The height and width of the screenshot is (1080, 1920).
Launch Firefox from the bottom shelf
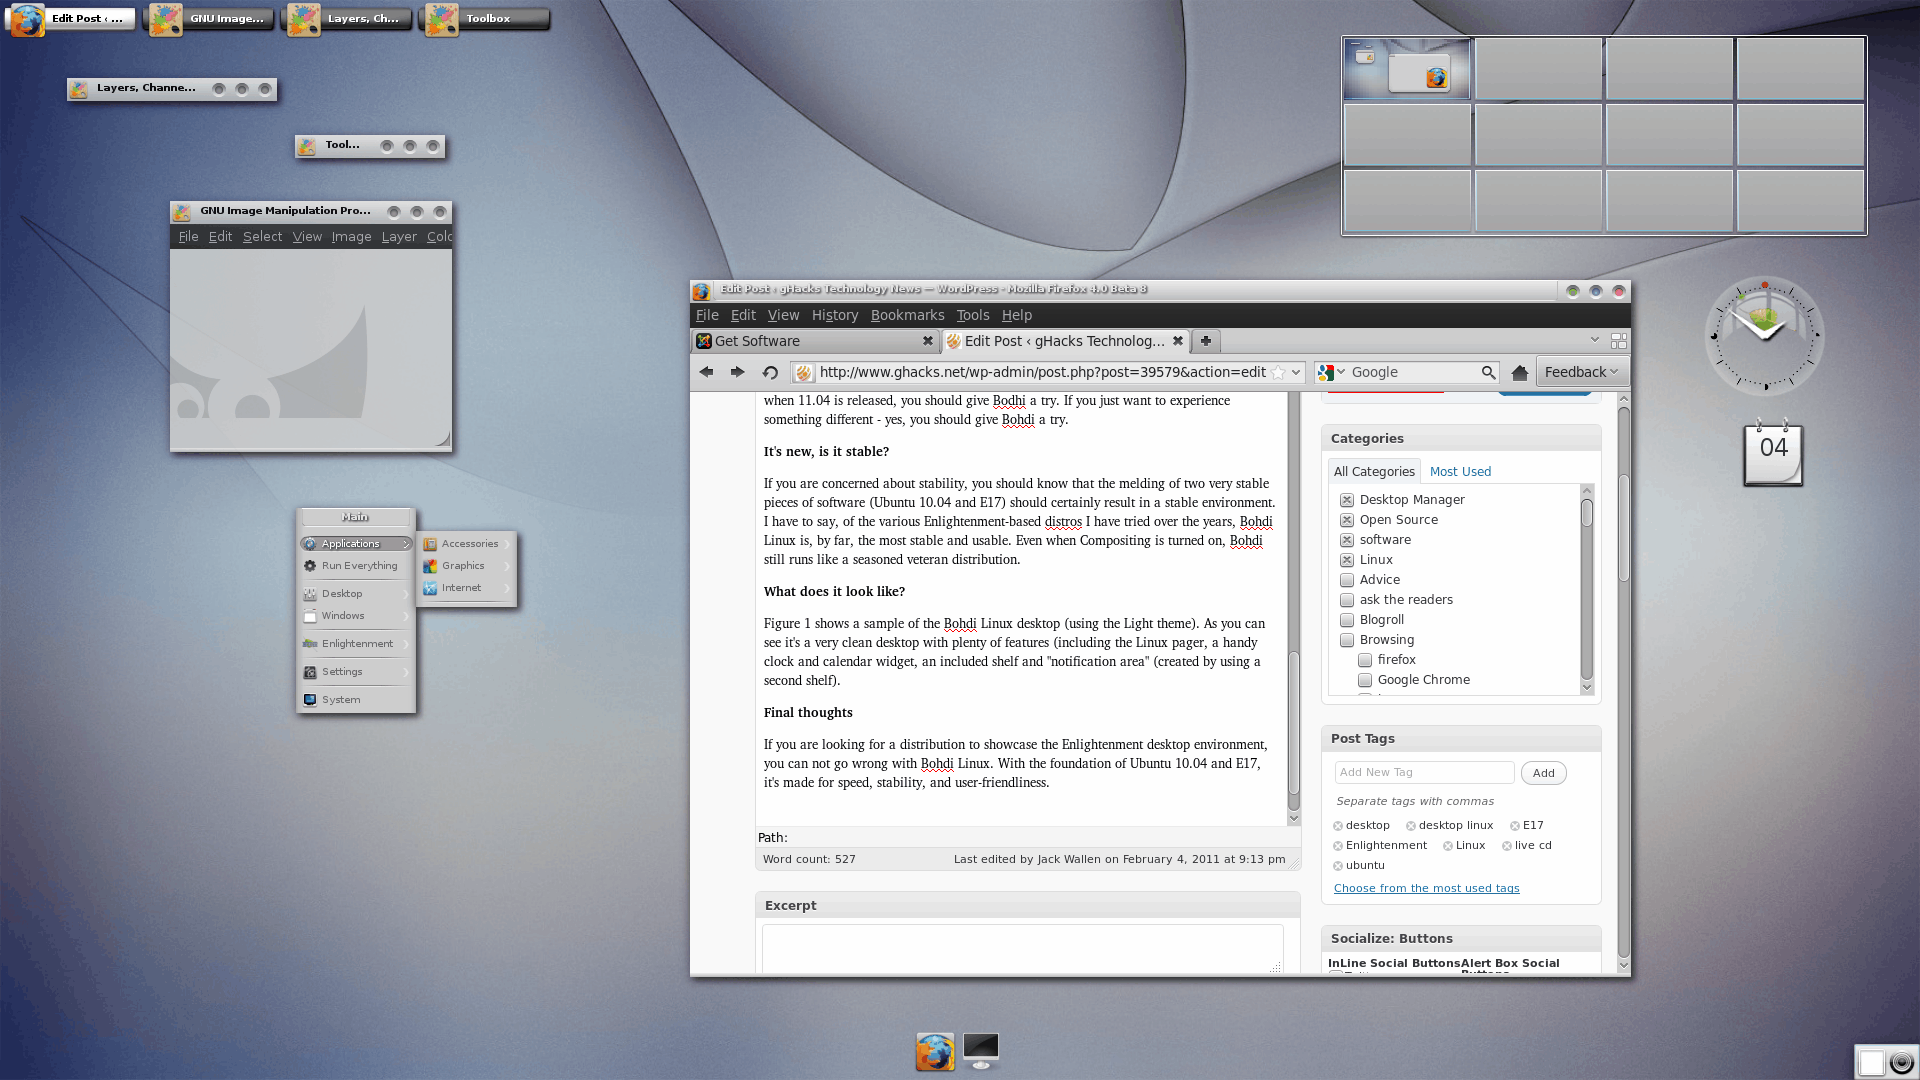[x=935, y=1051]
